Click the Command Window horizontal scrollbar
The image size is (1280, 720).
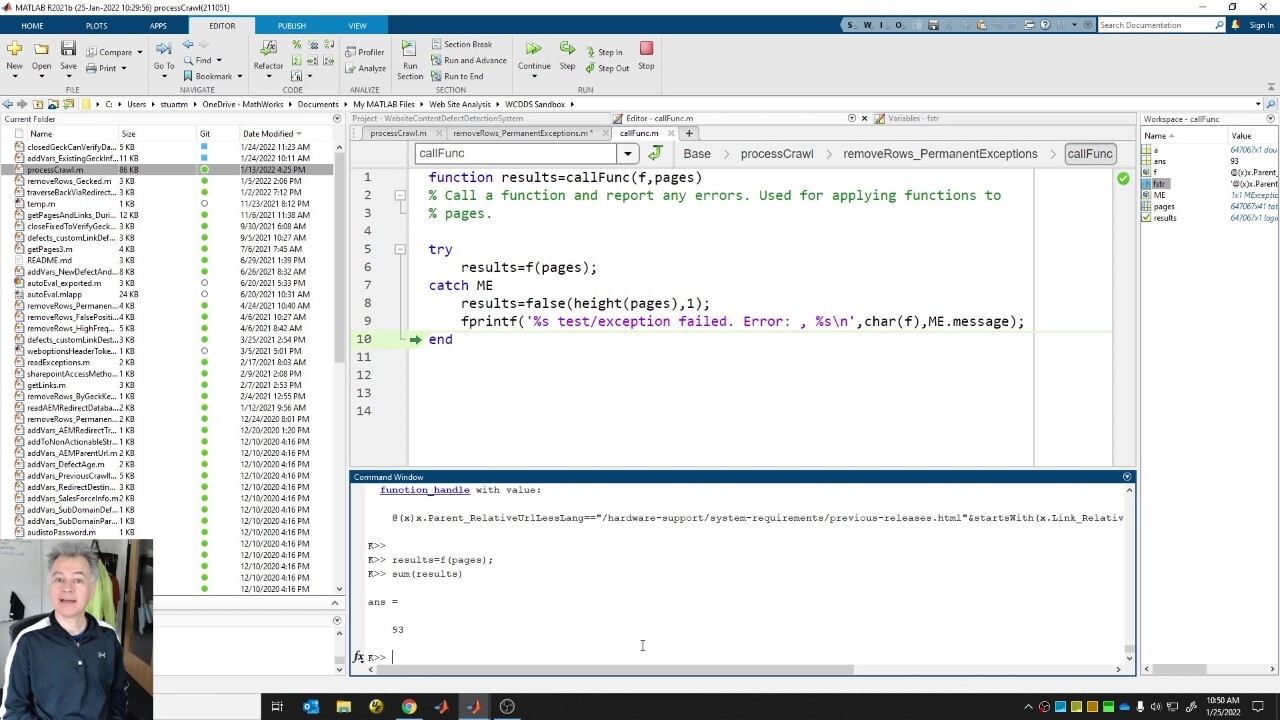pos(610,670)
